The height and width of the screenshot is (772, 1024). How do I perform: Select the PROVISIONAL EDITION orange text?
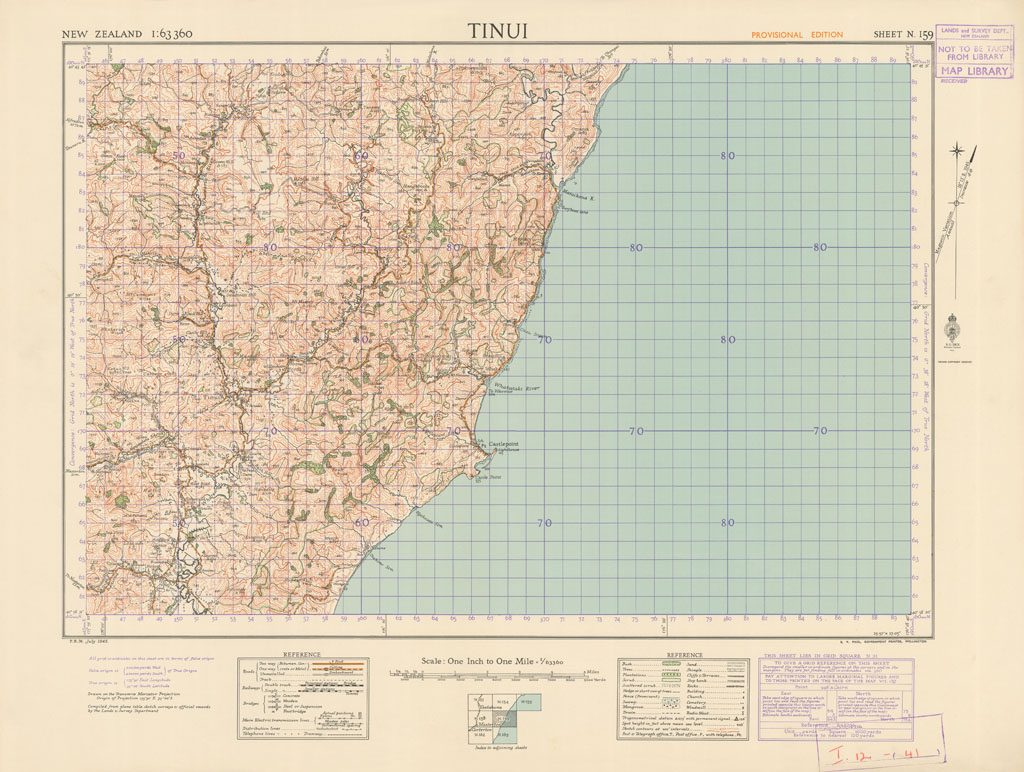797,35
